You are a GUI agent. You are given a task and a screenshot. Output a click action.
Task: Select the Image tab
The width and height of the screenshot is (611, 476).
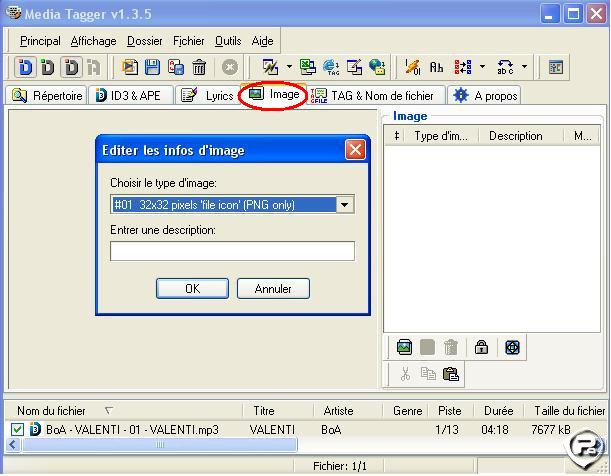pos(274,94)
